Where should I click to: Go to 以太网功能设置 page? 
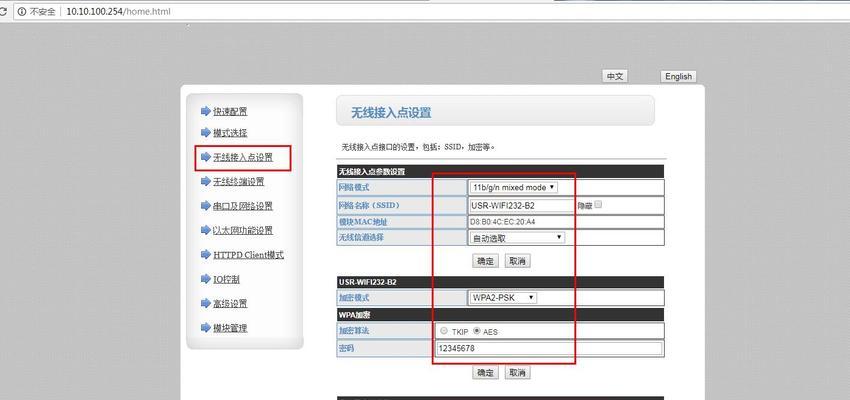[243, 230]
